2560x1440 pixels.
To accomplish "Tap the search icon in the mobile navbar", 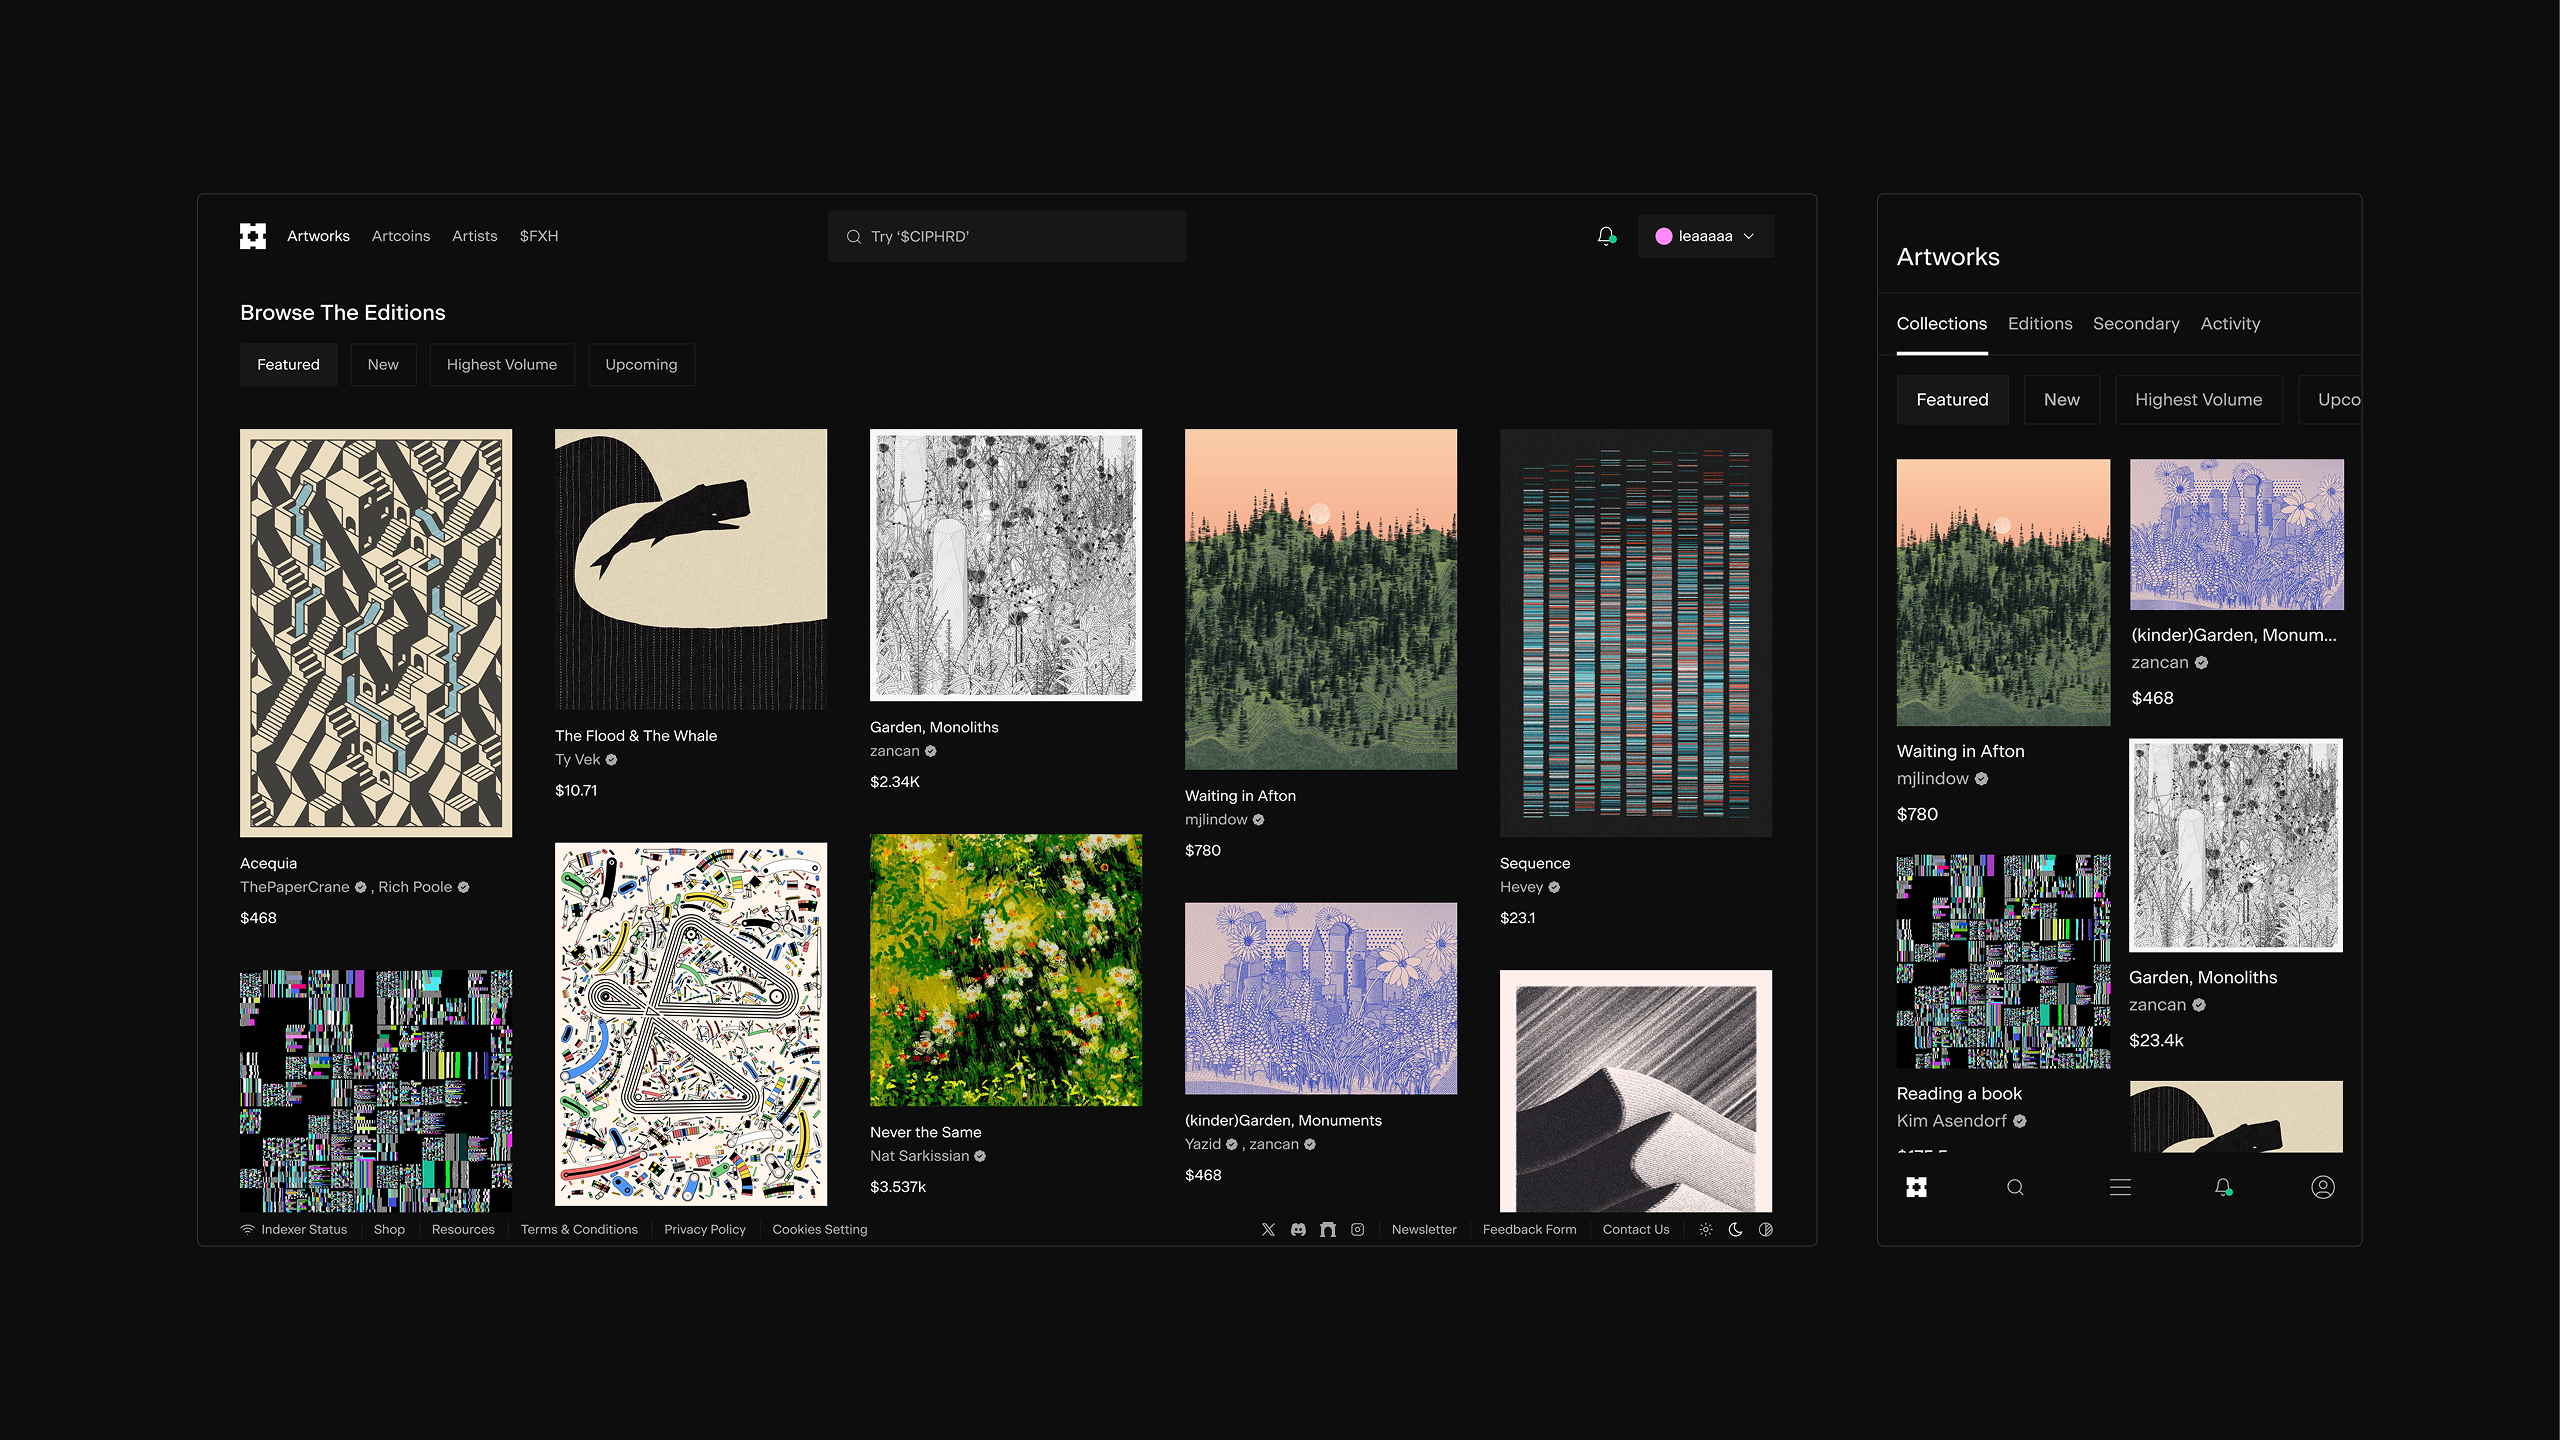I will 2015,1187.
